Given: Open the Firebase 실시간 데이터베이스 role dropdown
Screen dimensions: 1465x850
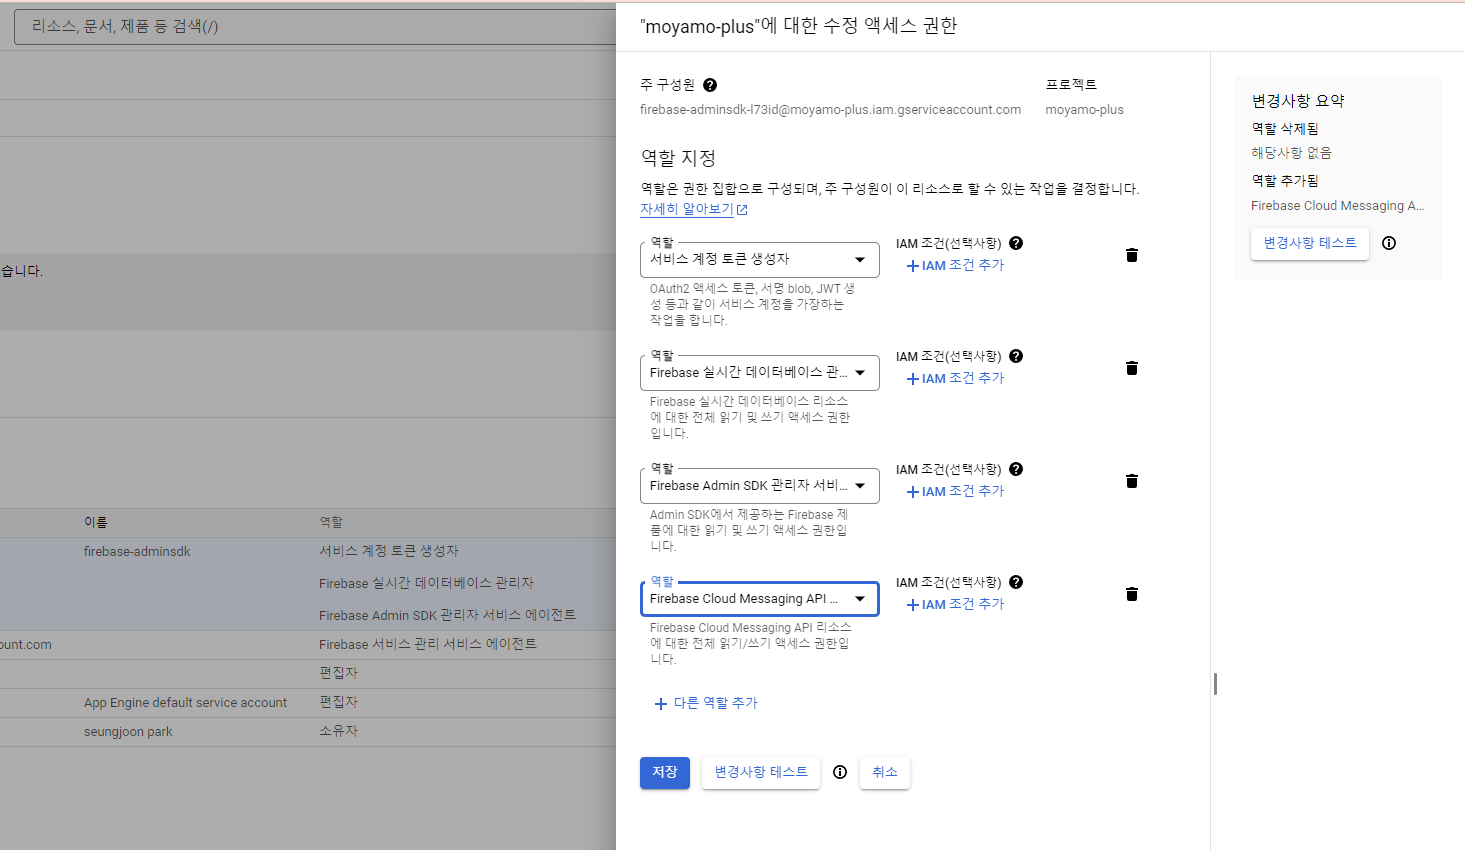Looking at the screenshot, I should click(760, 373).
